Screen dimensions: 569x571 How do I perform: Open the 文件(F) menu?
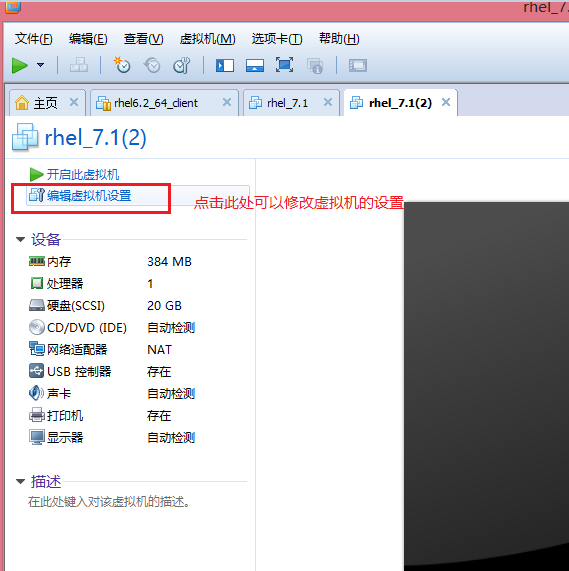coord(33,39)
